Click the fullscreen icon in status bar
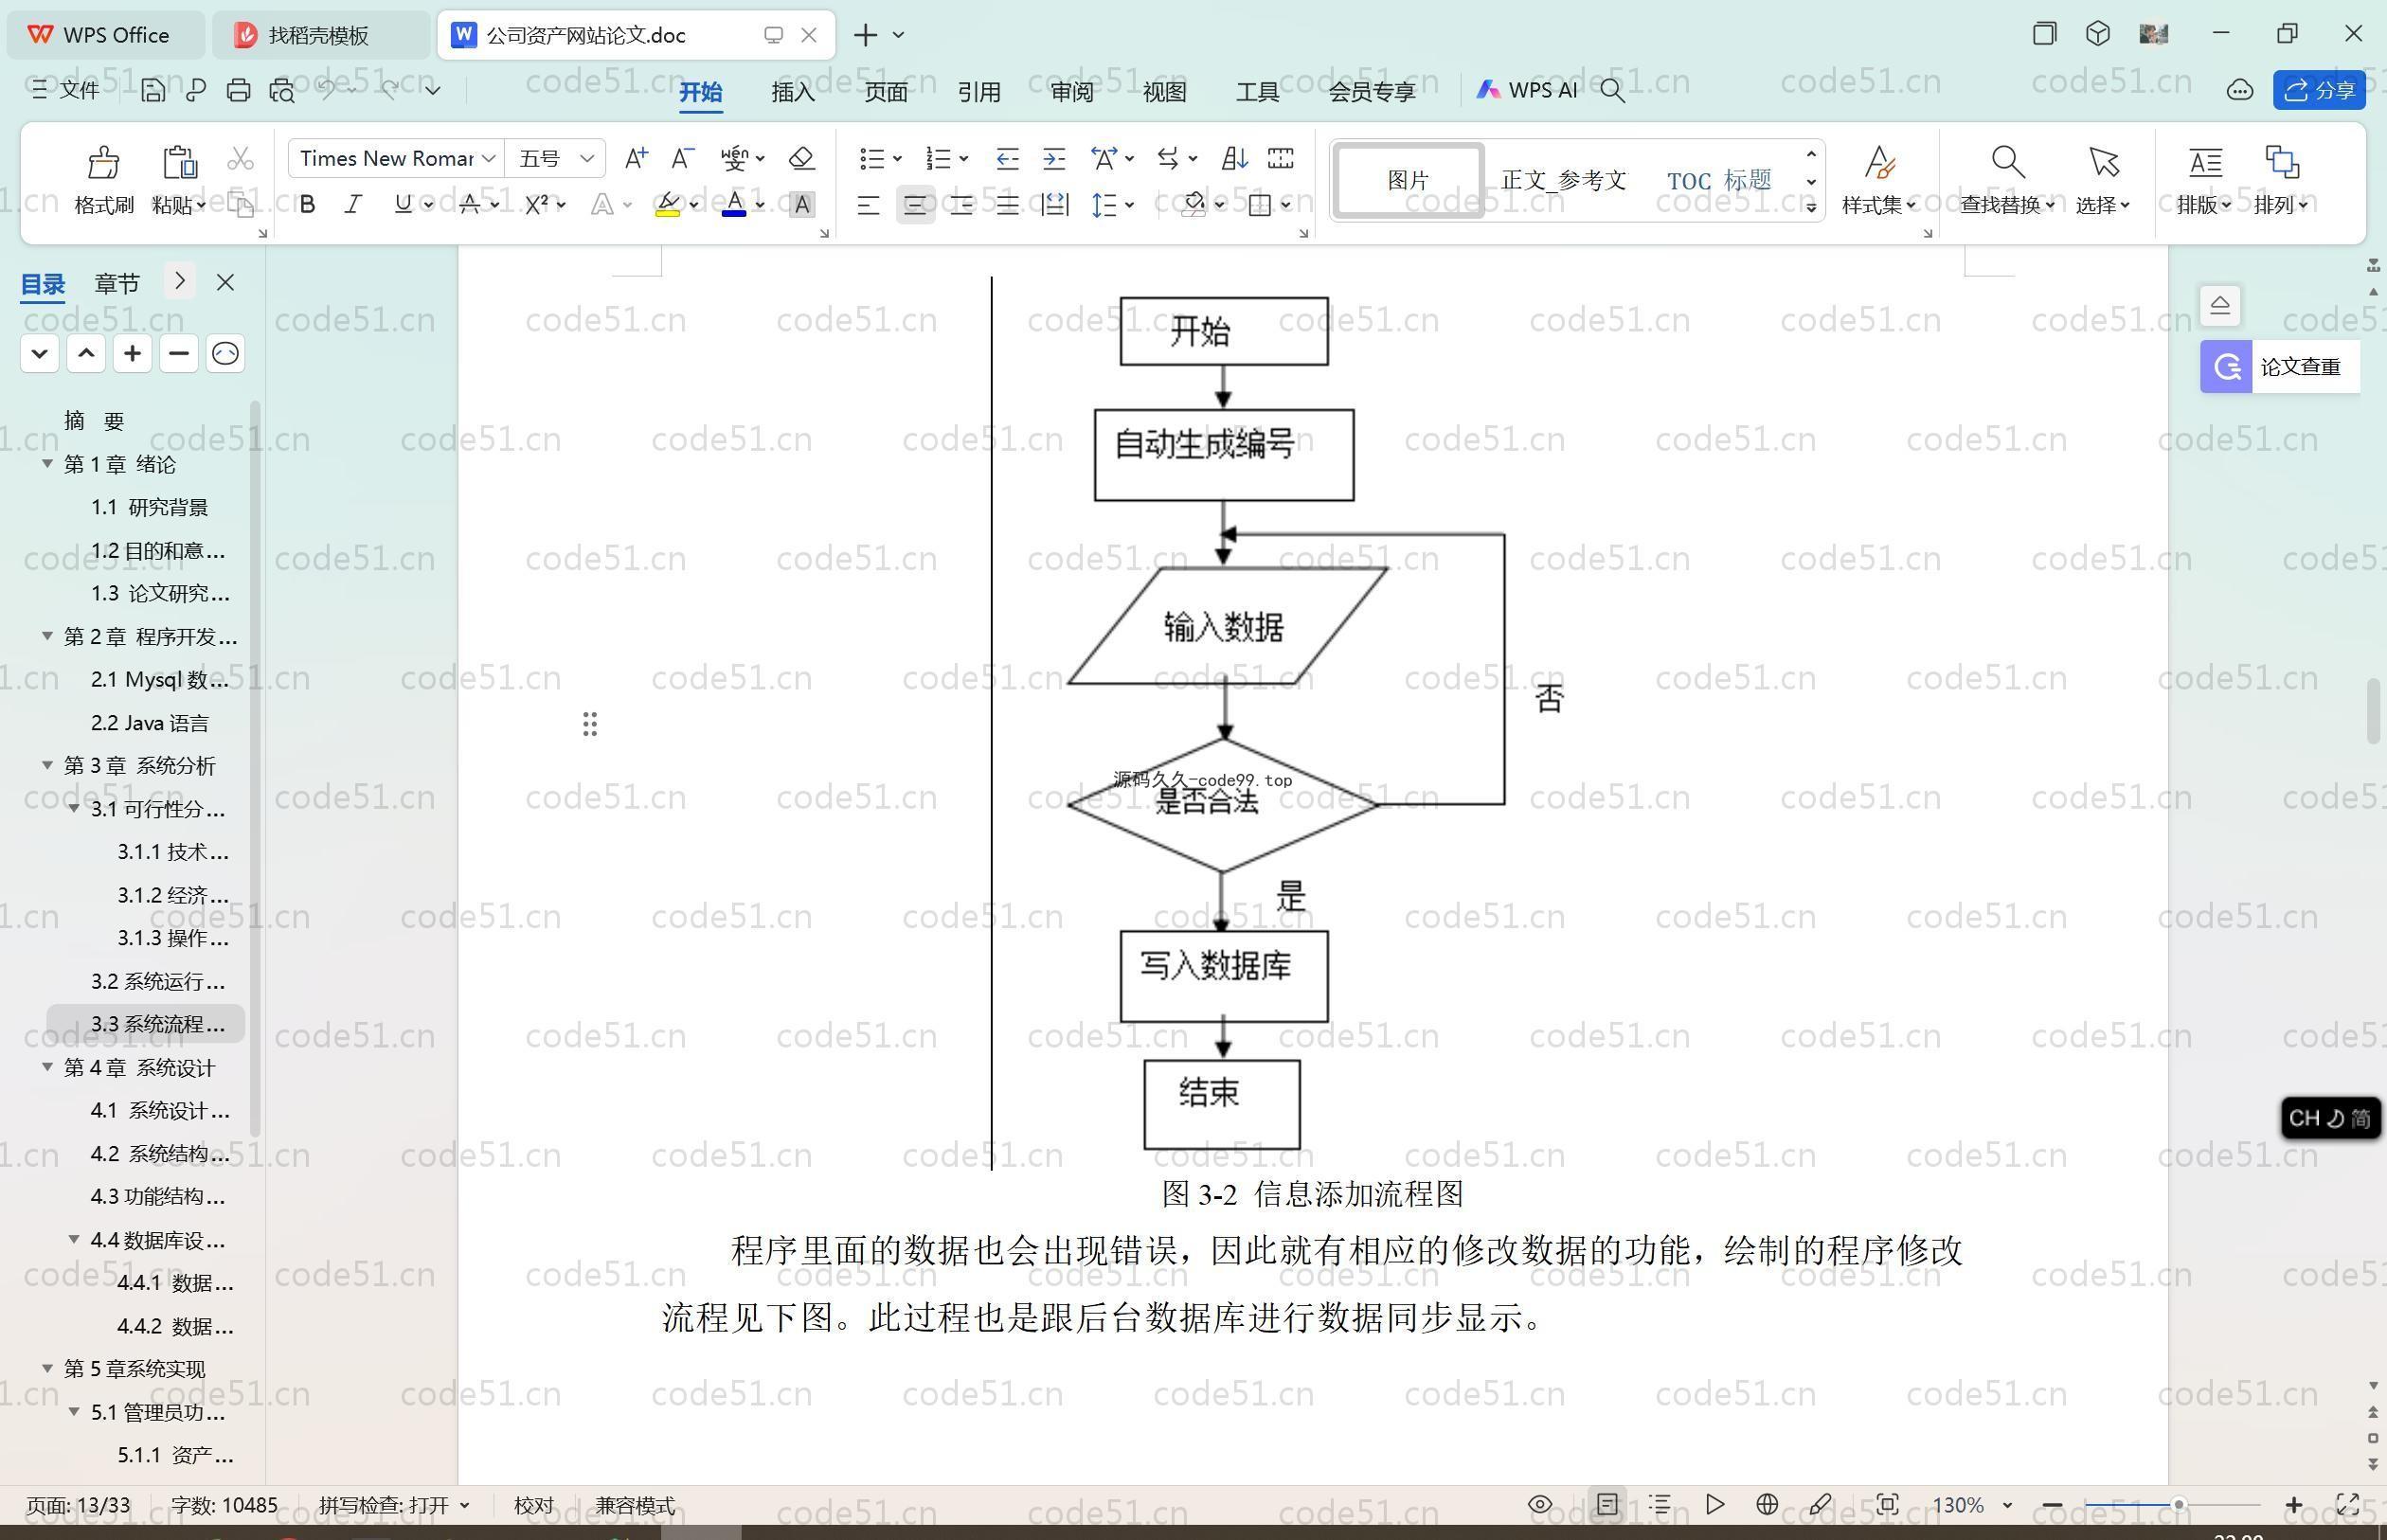The image size is (2387, 1540). point(2348,1504)
